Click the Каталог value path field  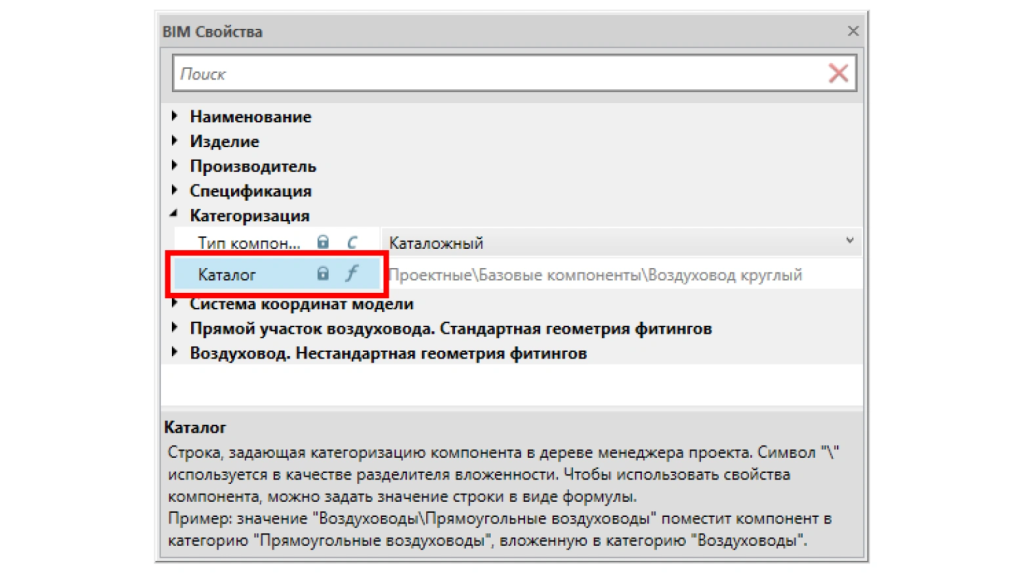(595, 274)
